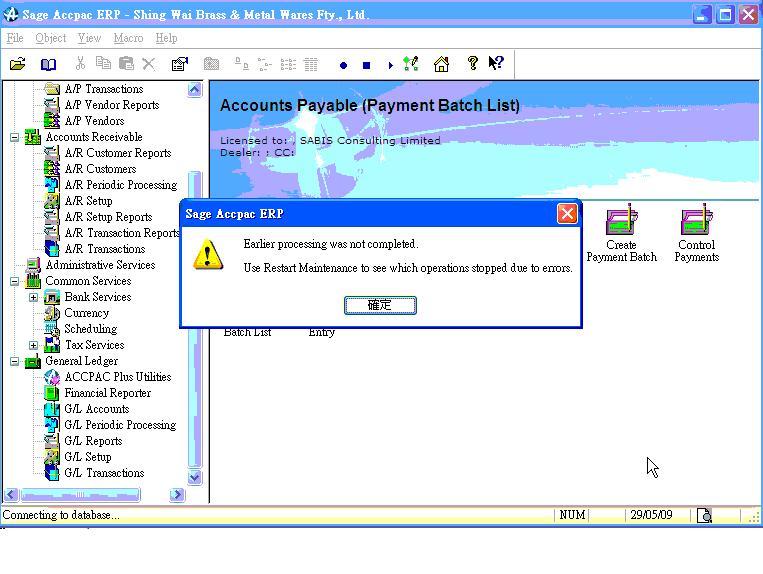Click the tree panel scroll down arrow

click(195, 477)
